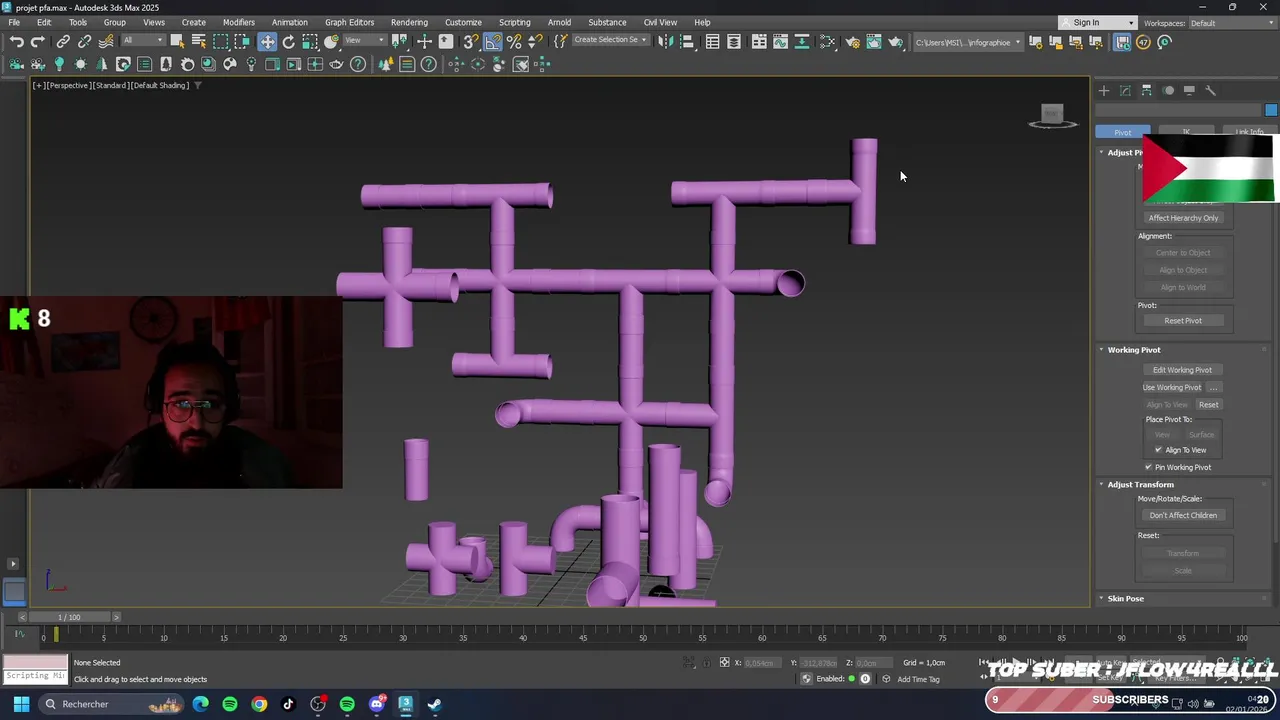
Task: Toggle Angle Snap
Action: pos(493,42)
